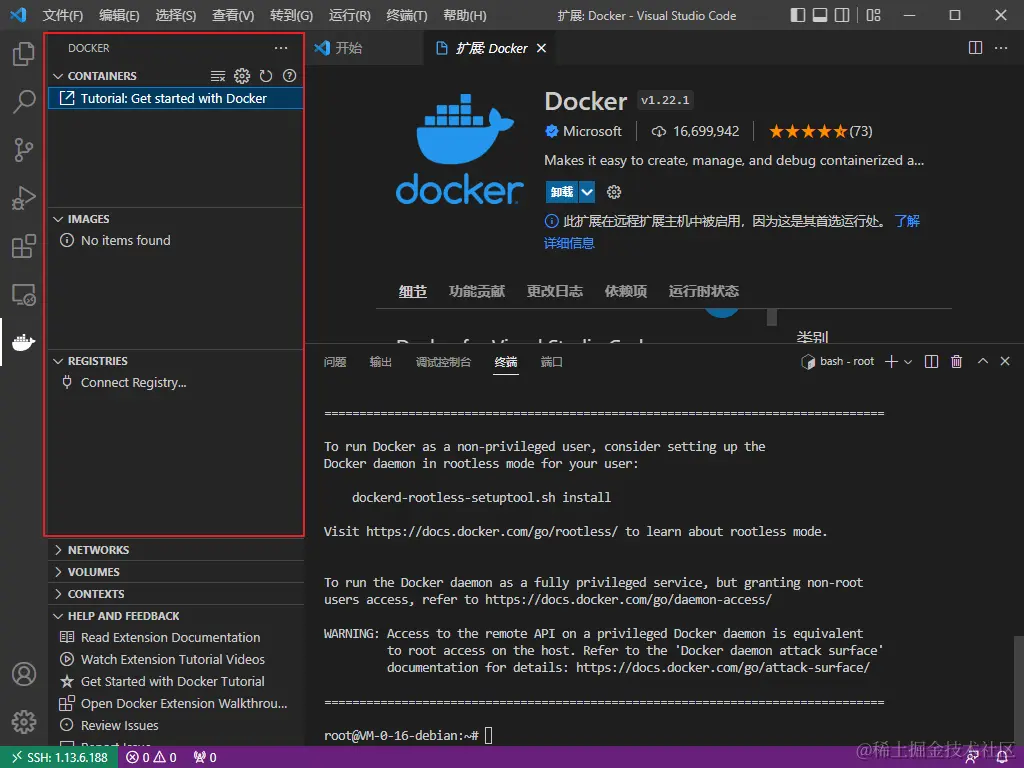The height and width of the screenshot is (768, 1024).
Task: Click the 卸载 uninstall button
Action: pos(562,192)
